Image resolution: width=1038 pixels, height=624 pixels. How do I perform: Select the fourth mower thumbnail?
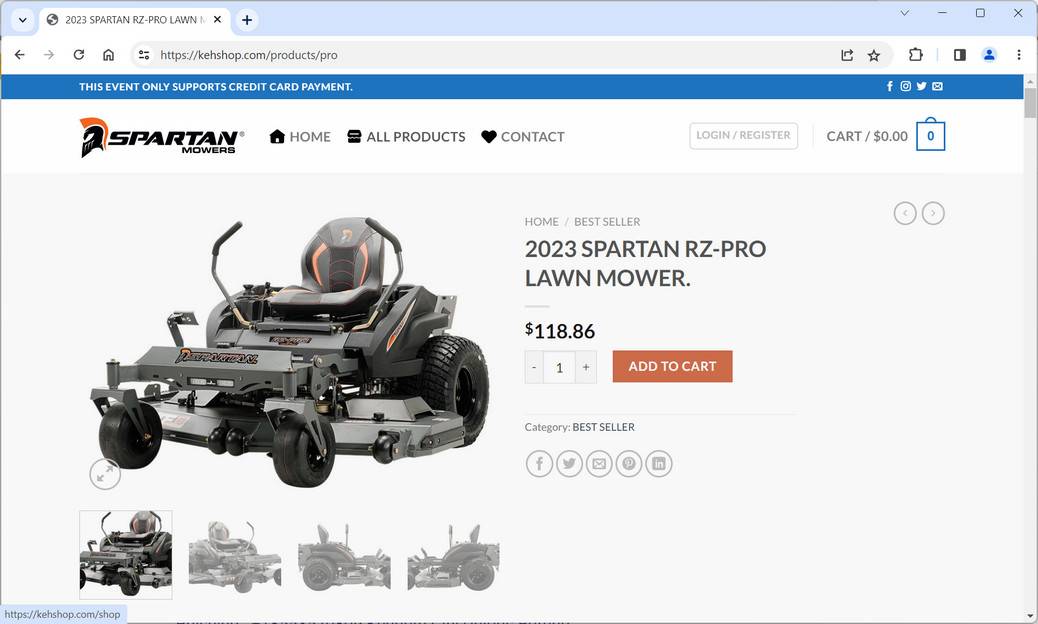453,555
